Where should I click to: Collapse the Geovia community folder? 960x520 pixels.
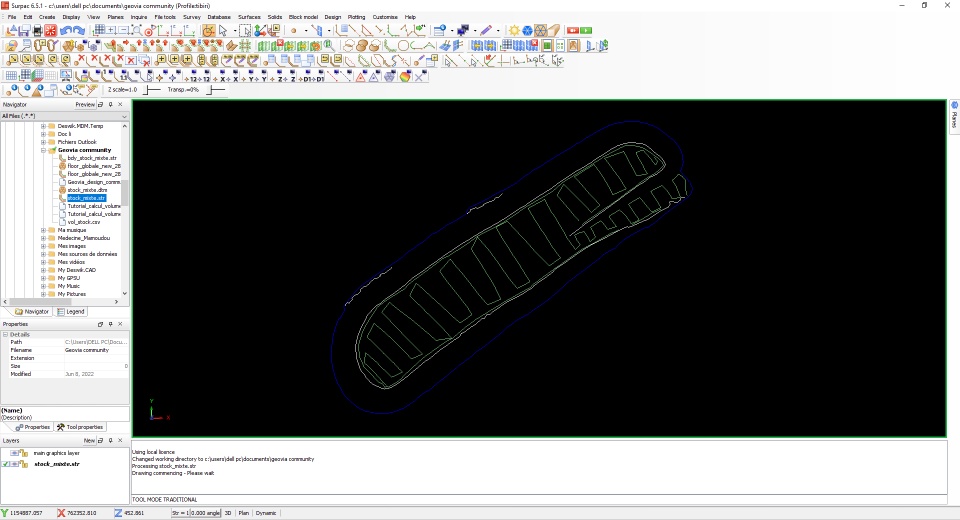(43, 150)
